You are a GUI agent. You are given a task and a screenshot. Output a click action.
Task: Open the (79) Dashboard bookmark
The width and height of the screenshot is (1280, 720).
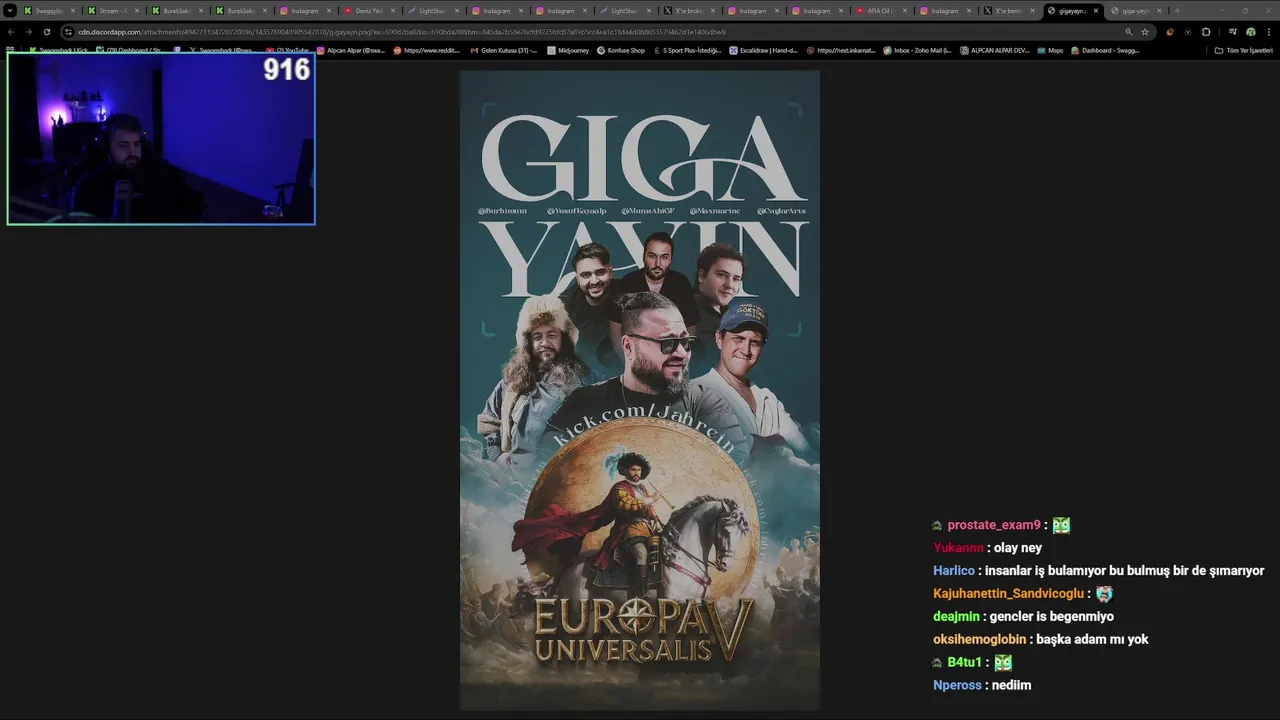(130, 50)
